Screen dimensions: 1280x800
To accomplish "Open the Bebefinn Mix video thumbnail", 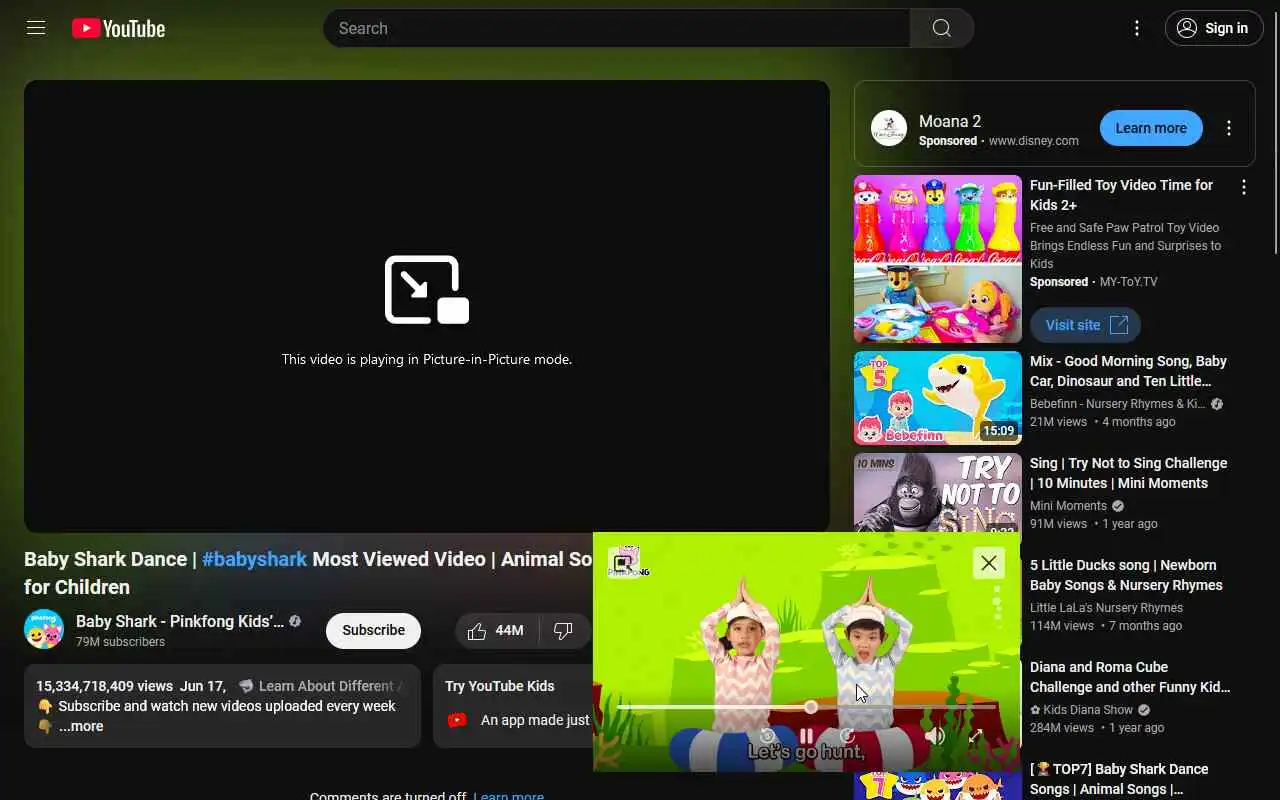I will [938, 398].
